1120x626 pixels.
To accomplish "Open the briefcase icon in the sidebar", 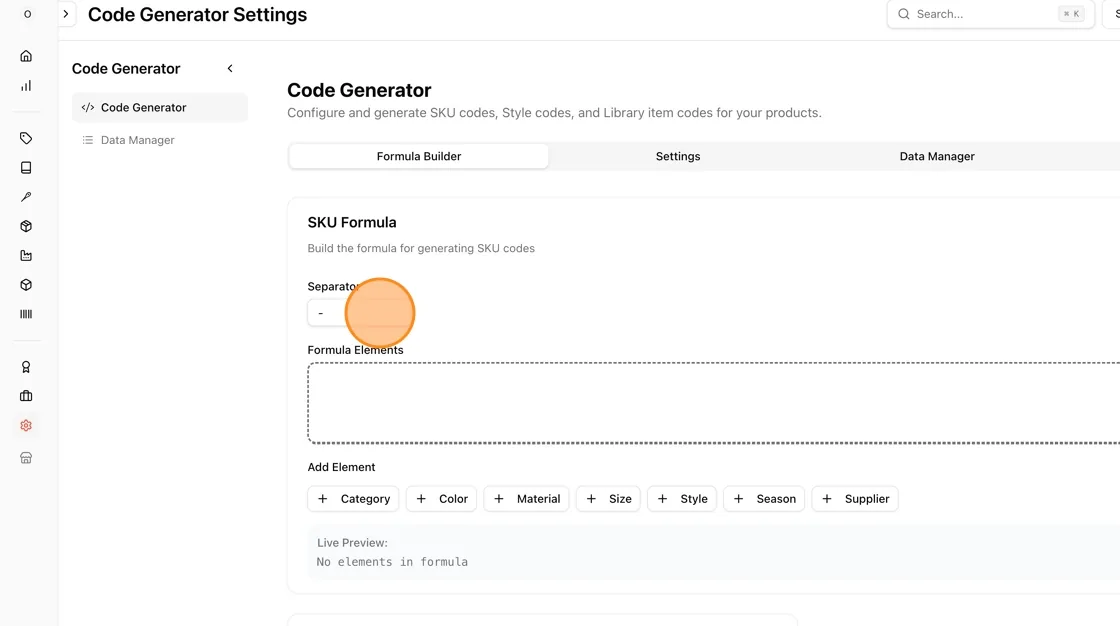I will click(26, 396).
